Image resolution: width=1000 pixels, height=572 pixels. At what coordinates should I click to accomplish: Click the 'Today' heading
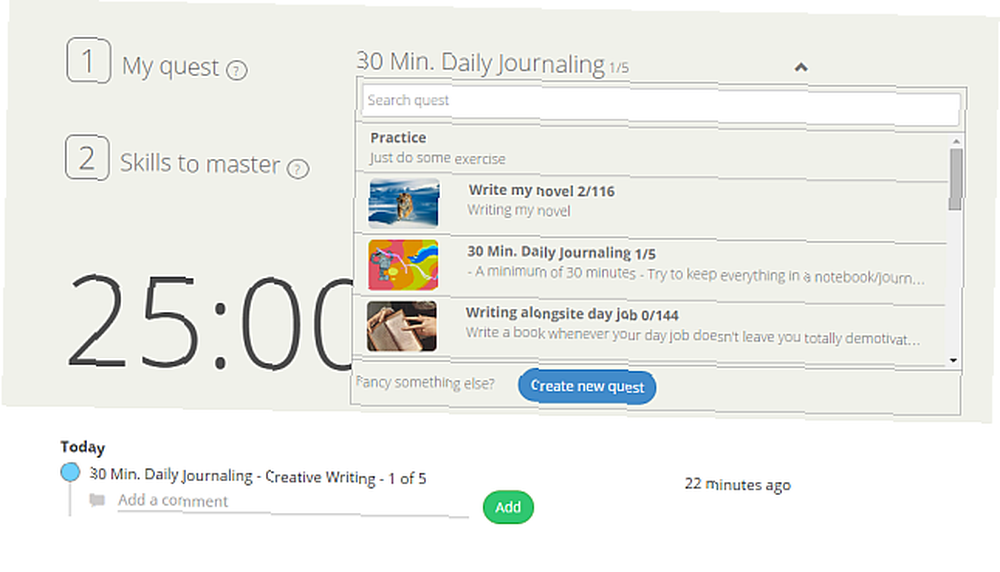(82, 448)
